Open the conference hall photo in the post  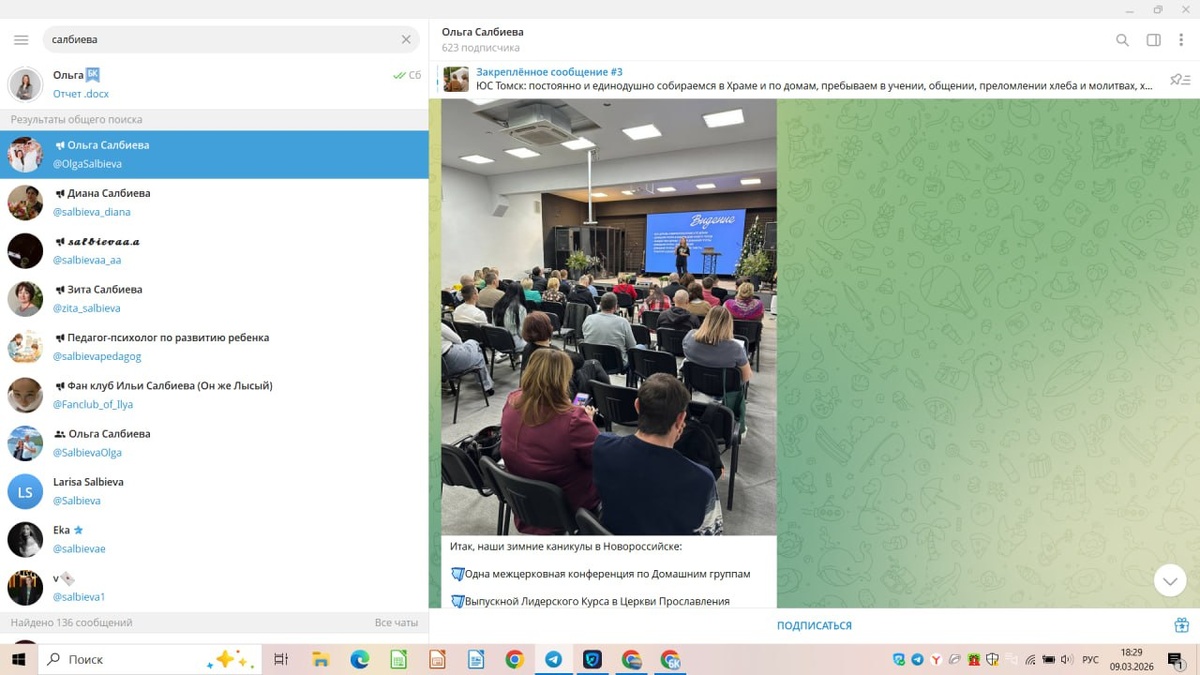click(x=609, y=316)
